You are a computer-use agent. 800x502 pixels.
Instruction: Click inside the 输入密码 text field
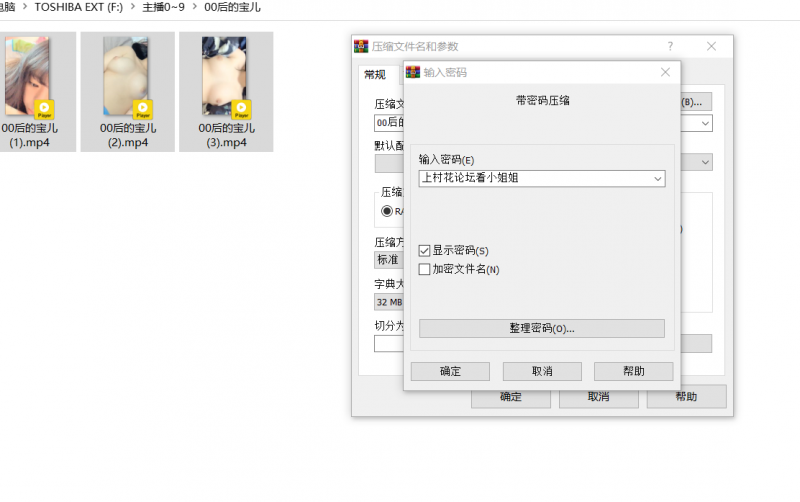click(535, 178)
